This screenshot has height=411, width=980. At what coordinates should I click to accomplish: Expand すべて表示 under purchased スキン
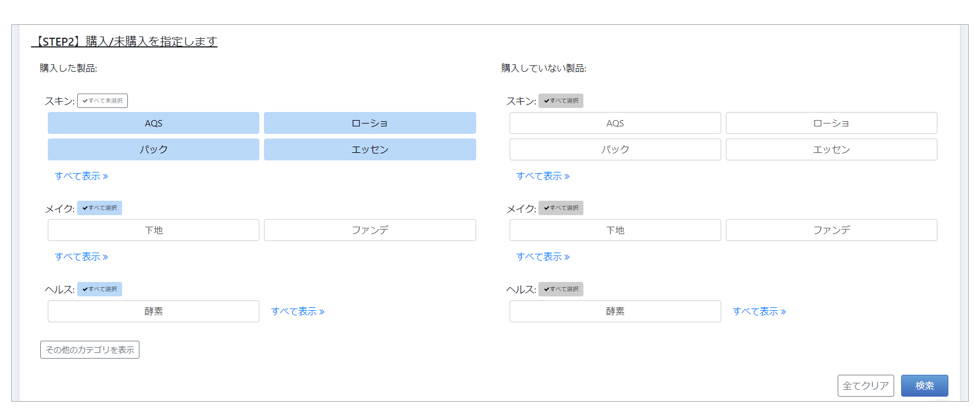coord(81,176)
